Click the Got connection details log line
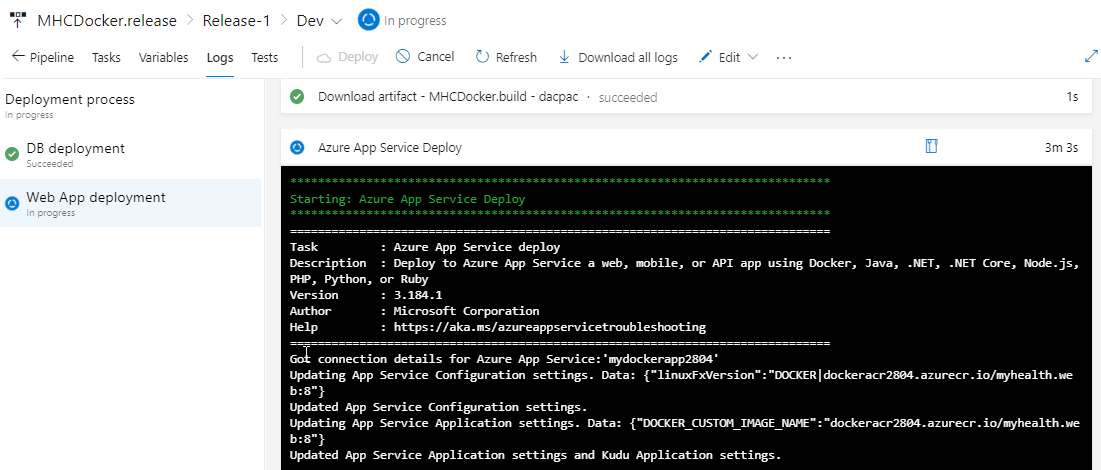The image size is (1101, 470). tap(505, 359)
